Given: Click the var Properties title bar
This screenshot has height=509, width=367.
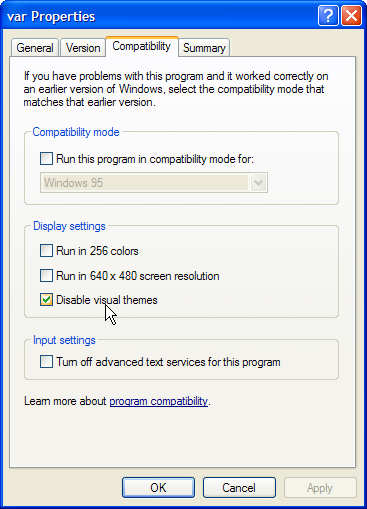Looking at the screenshot, I should (160, 16).
